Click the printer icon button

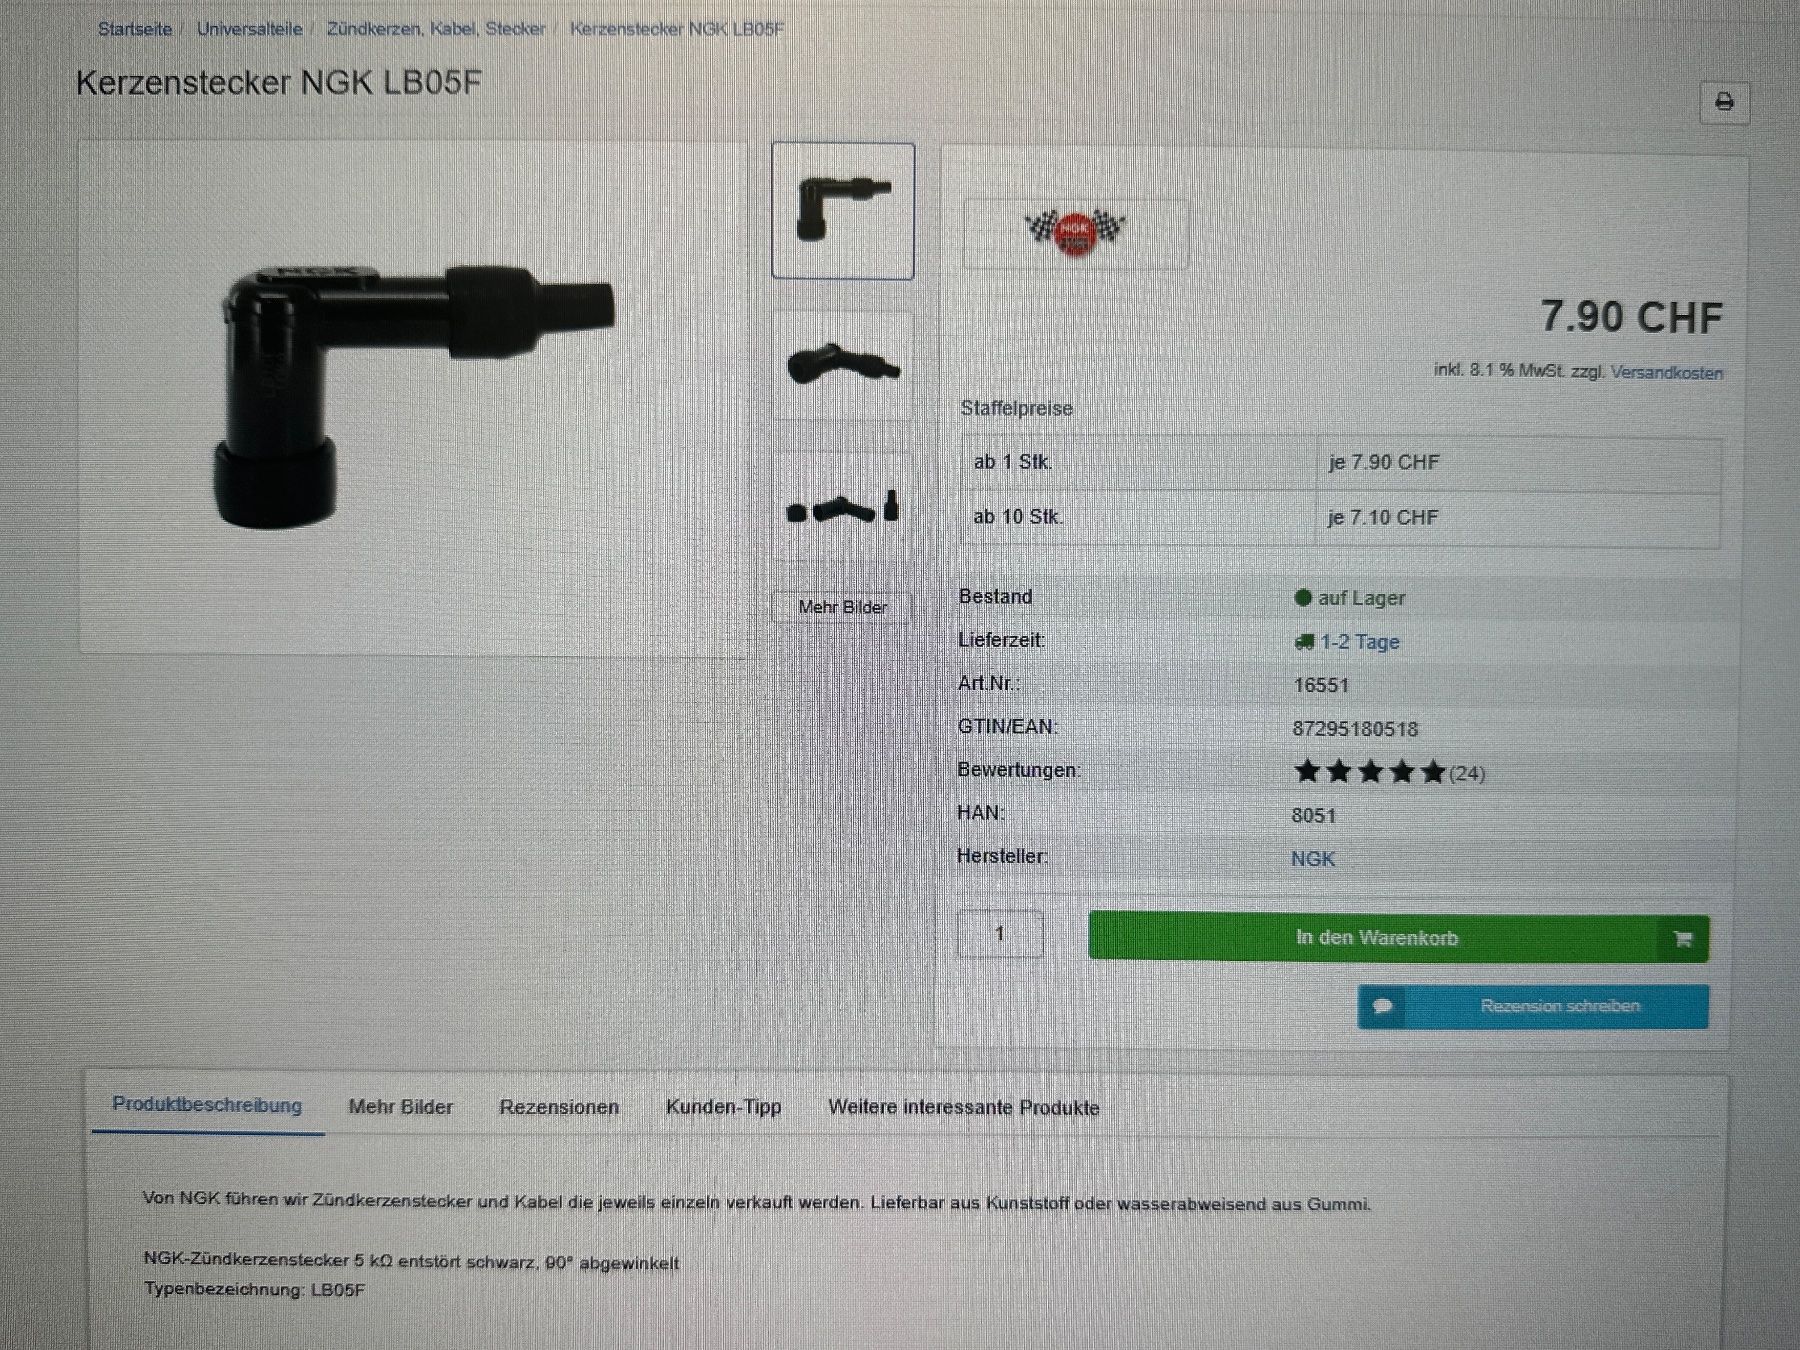pos(1725,102)
